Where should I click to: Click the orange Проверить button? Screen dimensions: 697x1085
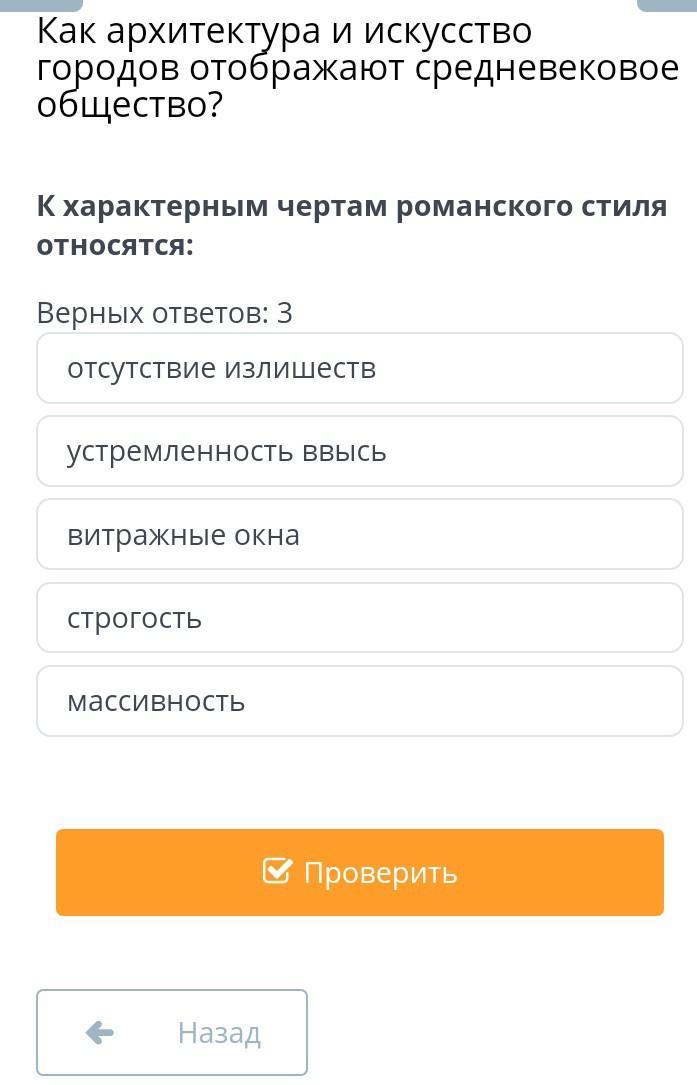[x=359, y=873]
